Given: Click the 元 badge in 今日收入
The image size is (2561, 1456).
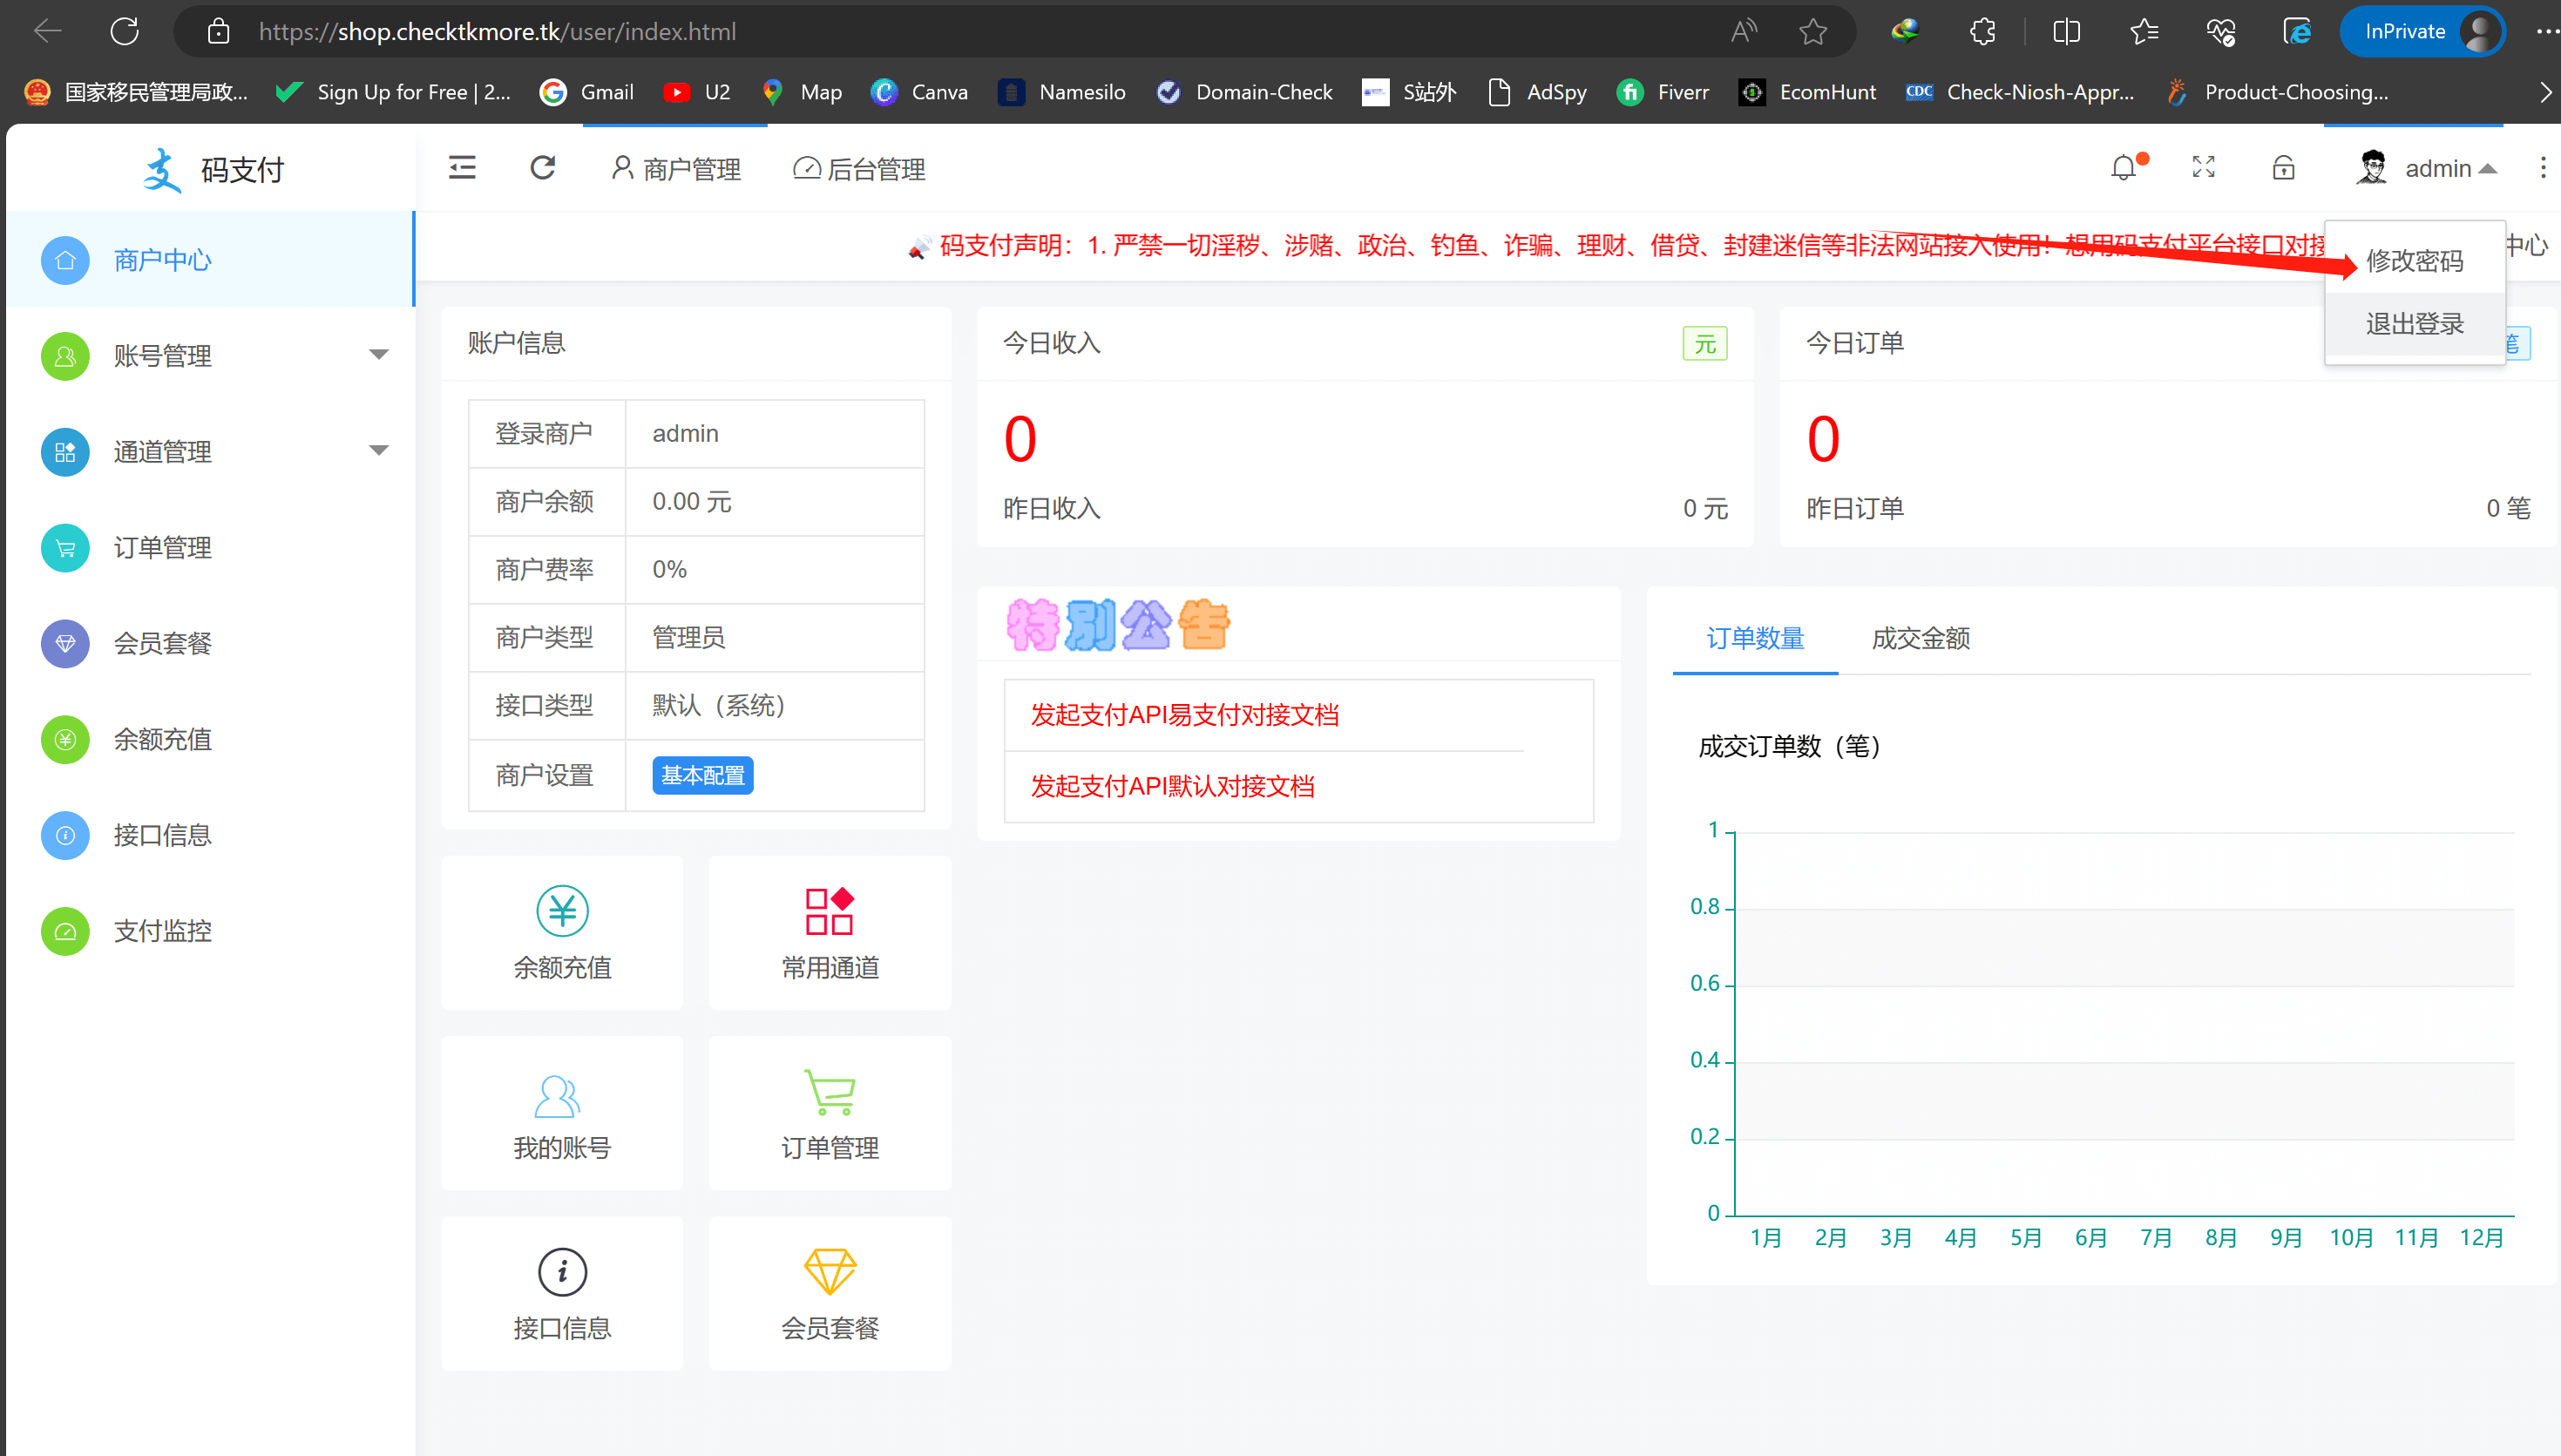Looking at the screenshot, I should pyautogui.click(x=1705, y=344).
